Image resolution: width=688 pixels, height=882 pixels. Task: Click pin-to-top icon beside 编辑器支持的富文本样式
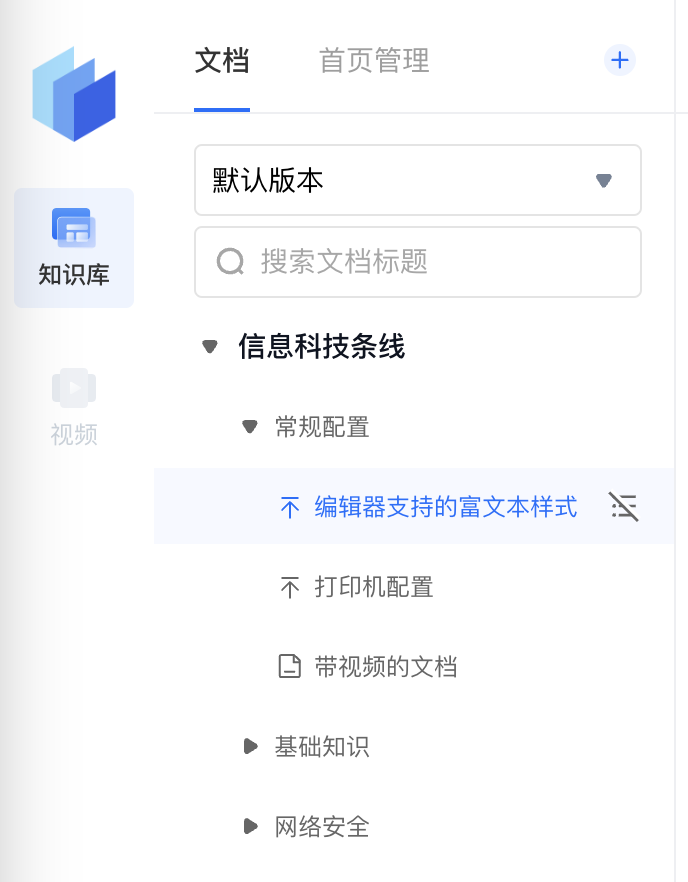click(290, 508)
